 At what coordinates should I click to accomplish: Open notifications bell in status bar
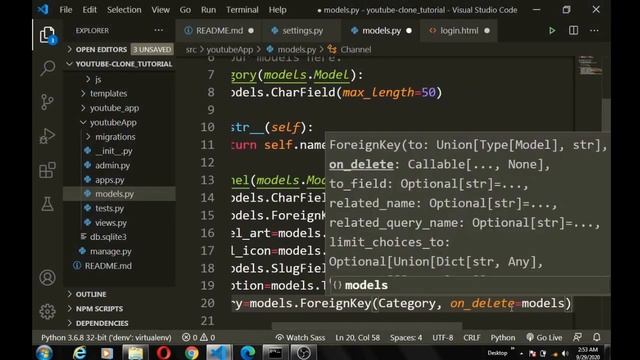(x=597, y=338)
